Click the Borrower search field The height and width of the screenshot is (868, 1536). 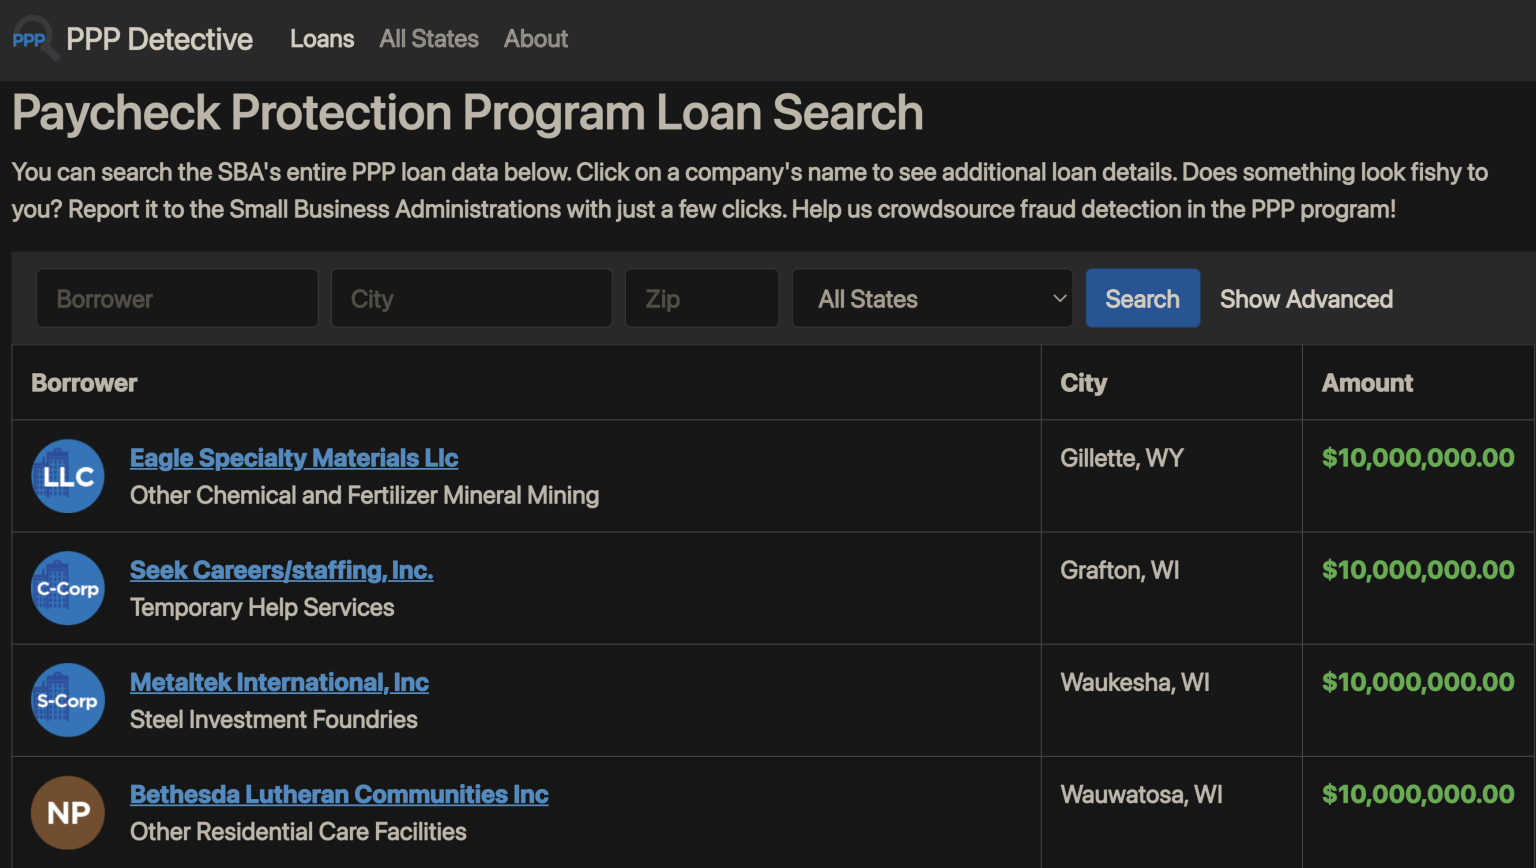click(177, 298)
